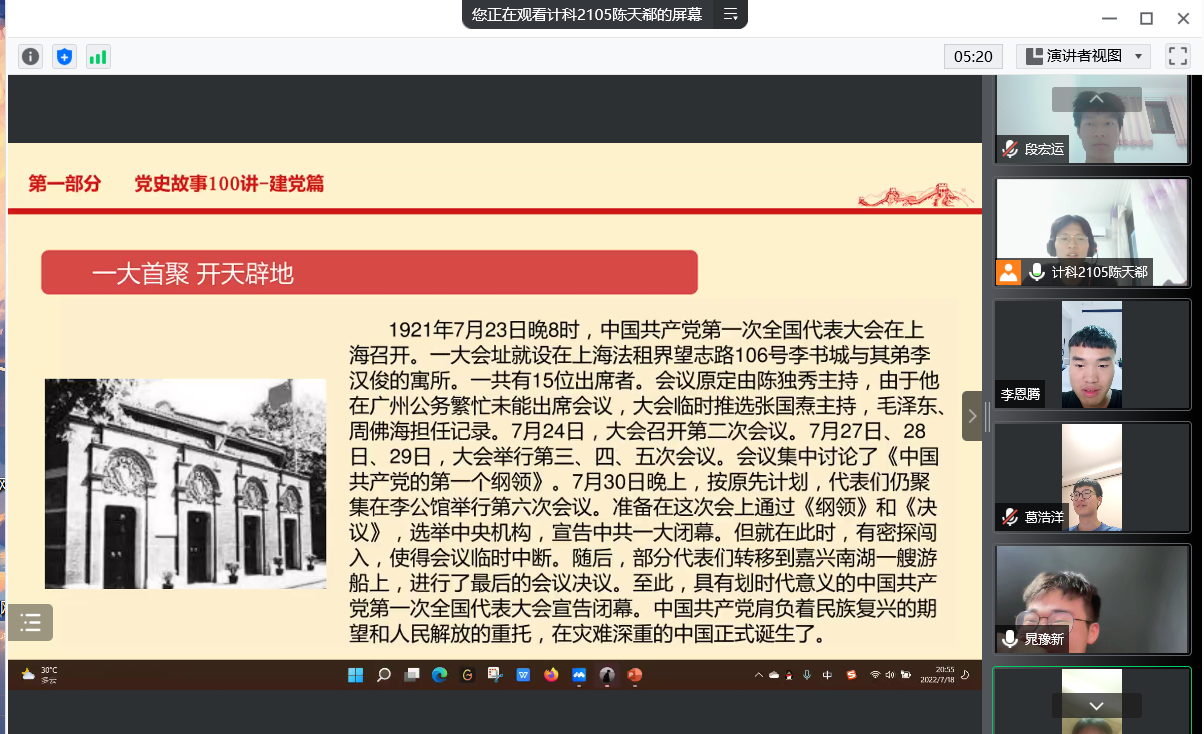Open the weather widget showing 30°C
The width and height of the screenshot is (1204, 734).
coord(40,675)
